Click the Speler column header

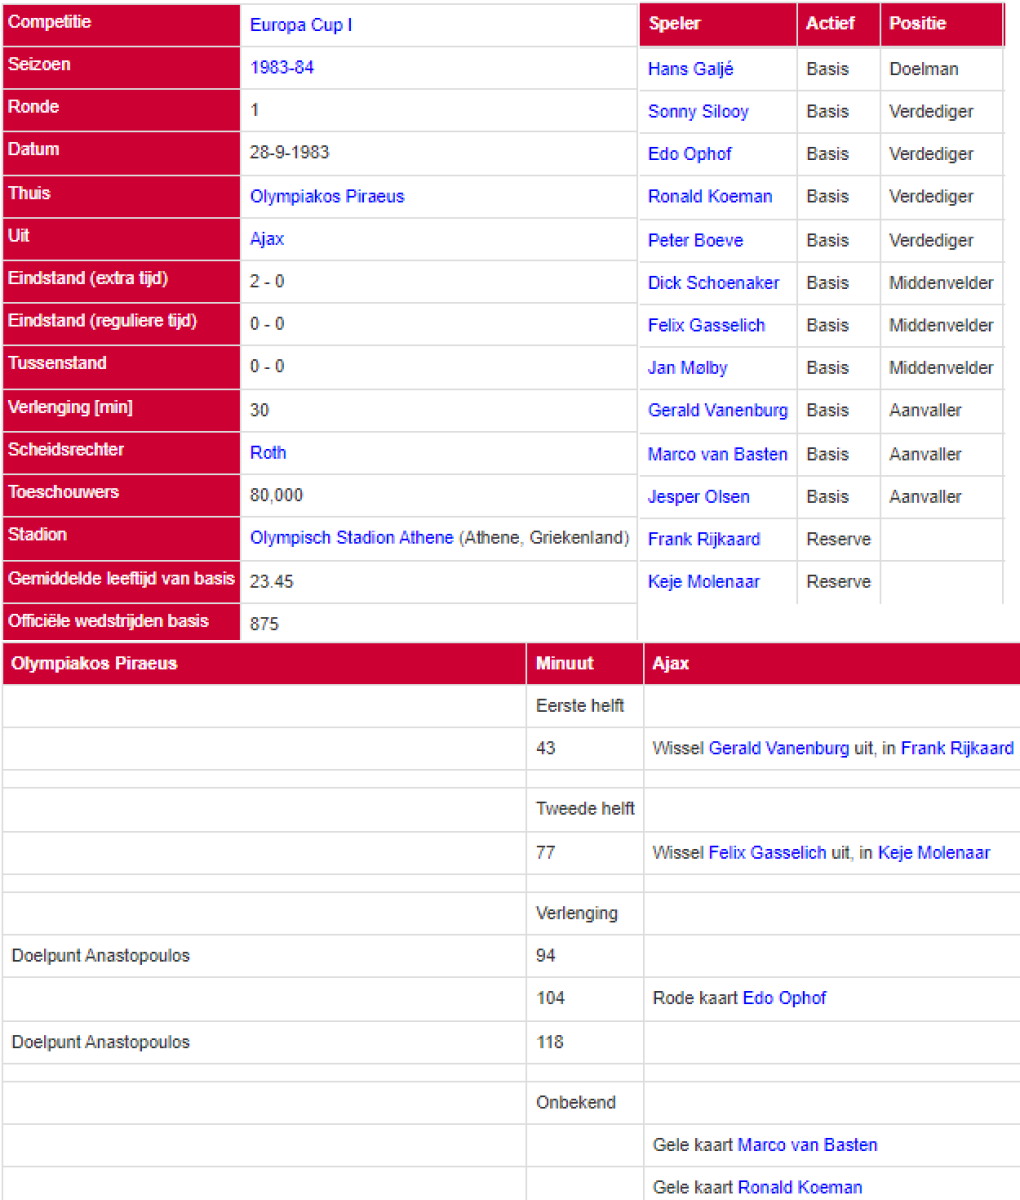point(675,24)
